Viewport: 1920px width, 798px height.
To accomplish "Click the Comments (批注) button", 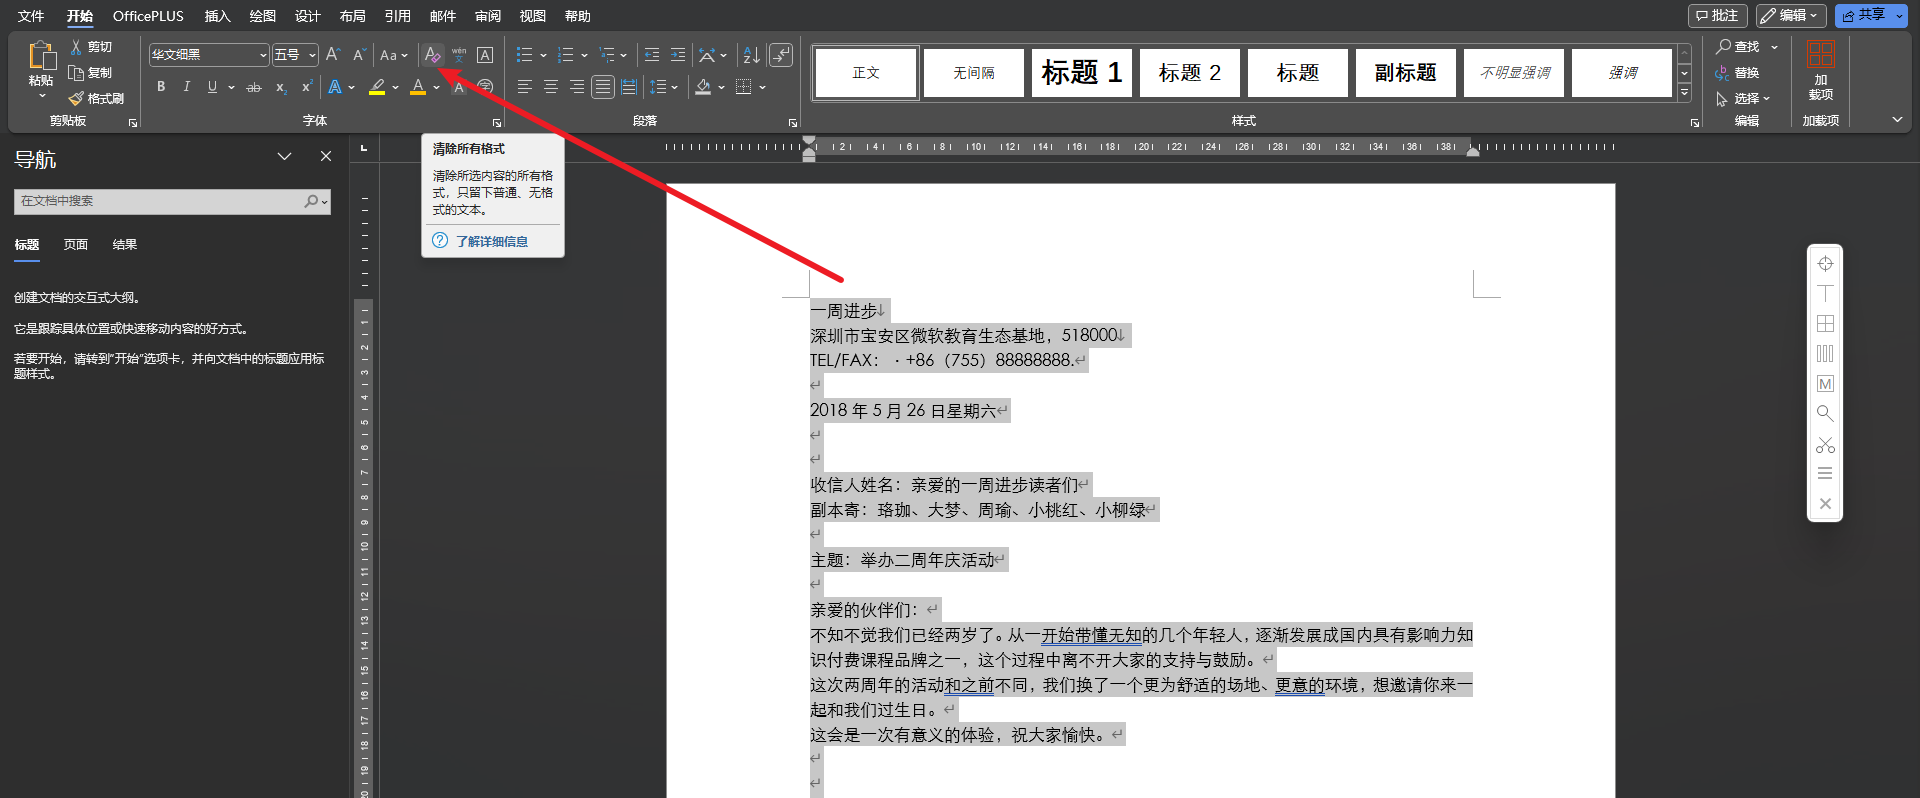I will tap(1717, 16).
